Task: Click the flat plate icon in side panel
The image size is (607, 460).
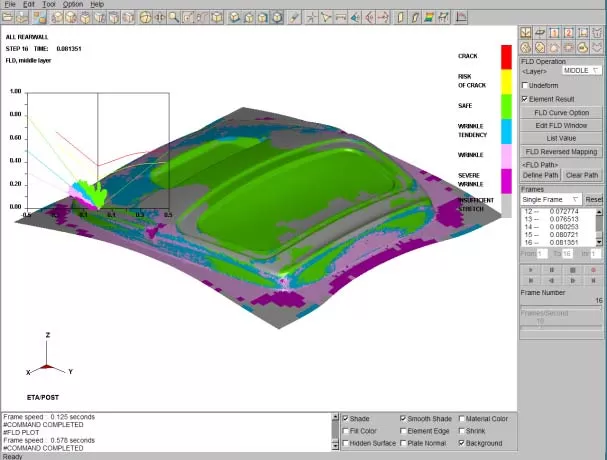Action: tap(540, 33)
